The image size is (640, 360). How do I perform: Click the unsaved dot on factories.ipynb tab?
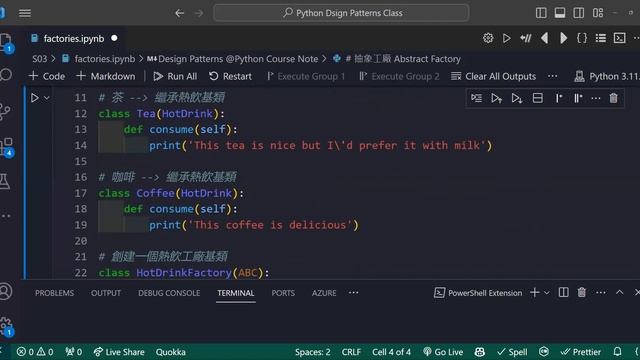pos(114,38)
